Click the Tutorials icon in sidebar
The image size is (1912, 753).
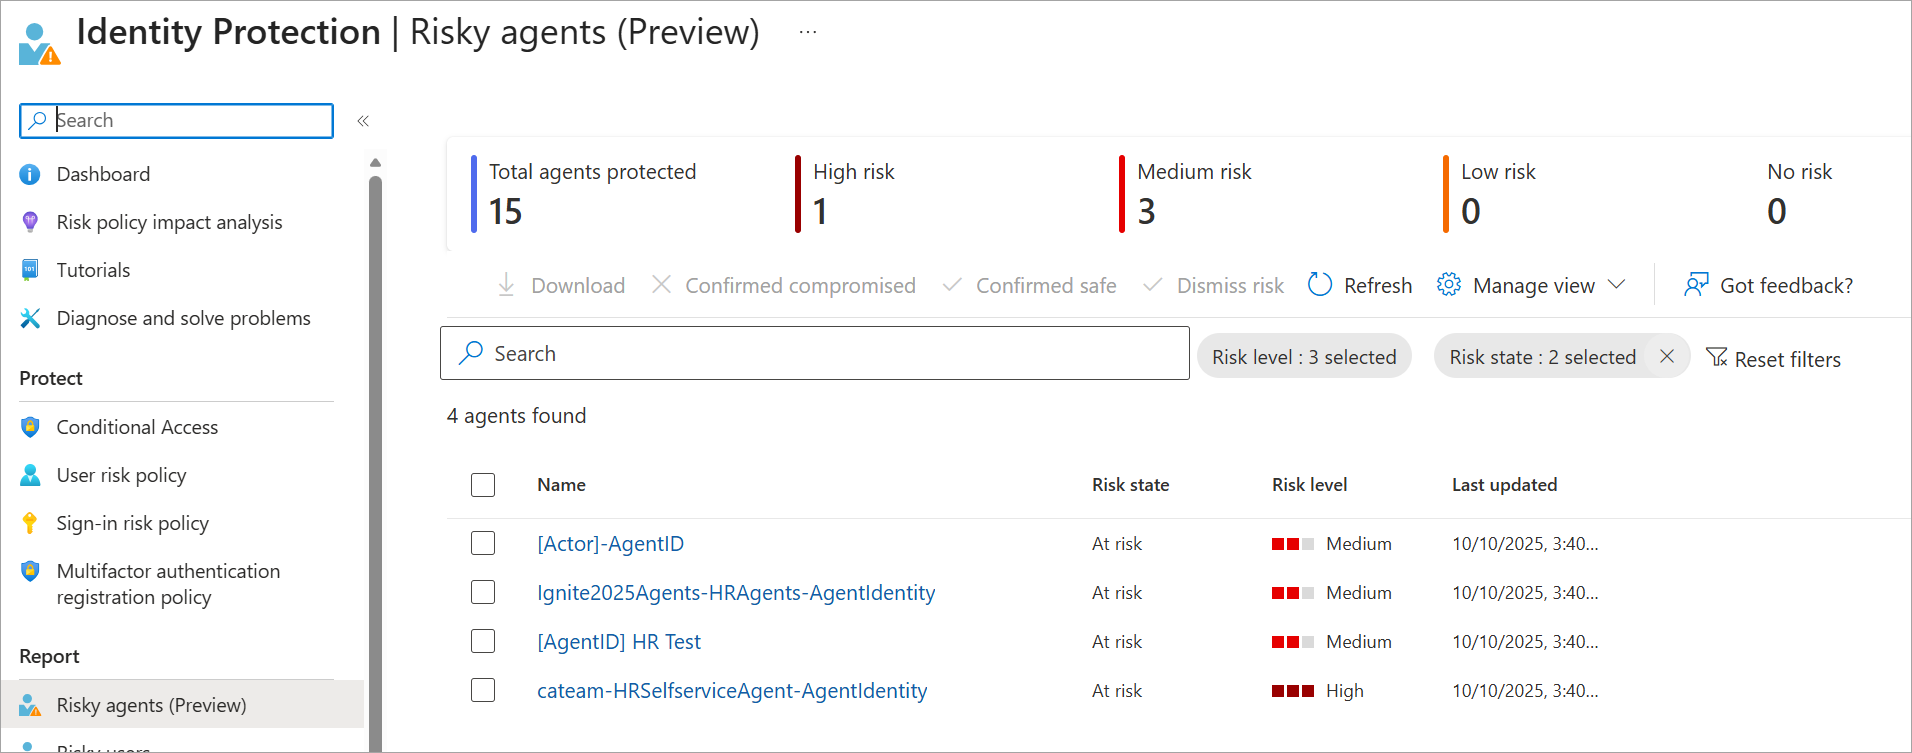pos(30,270)
